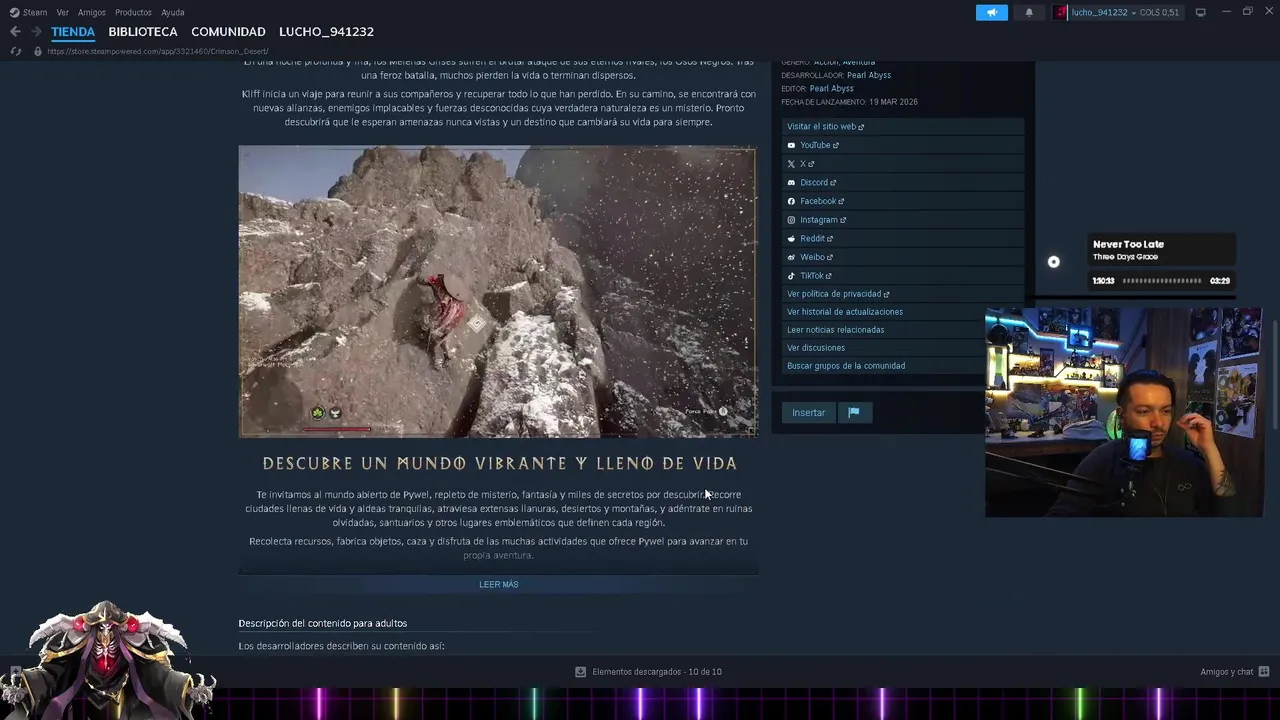Open the Amigos menu

(92, 12)
